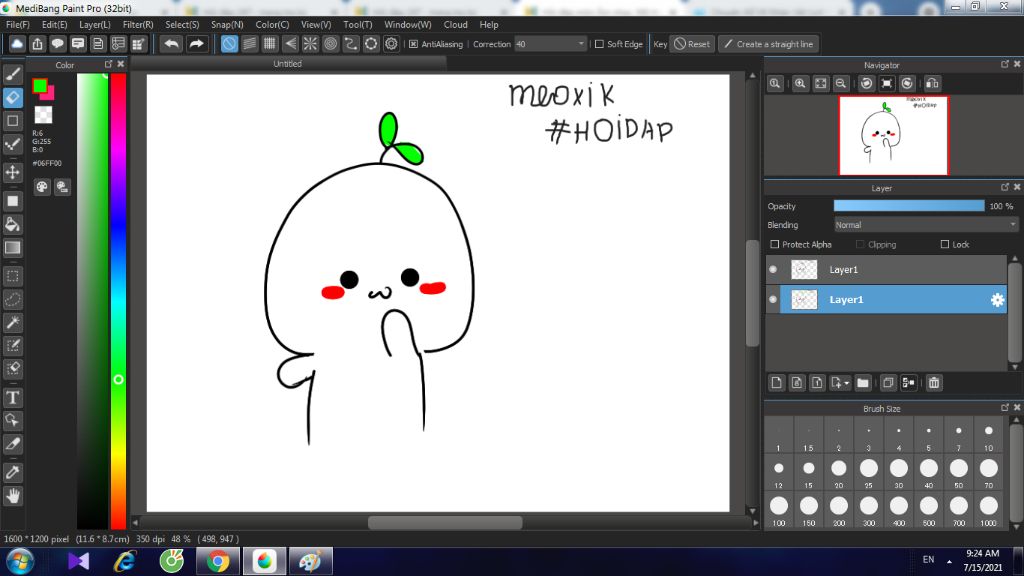Image resolution: width=1024 pixels, height=576 pixels.
Task: Hide the top Layer1 visibility dot
Action: tap(773, 270)
